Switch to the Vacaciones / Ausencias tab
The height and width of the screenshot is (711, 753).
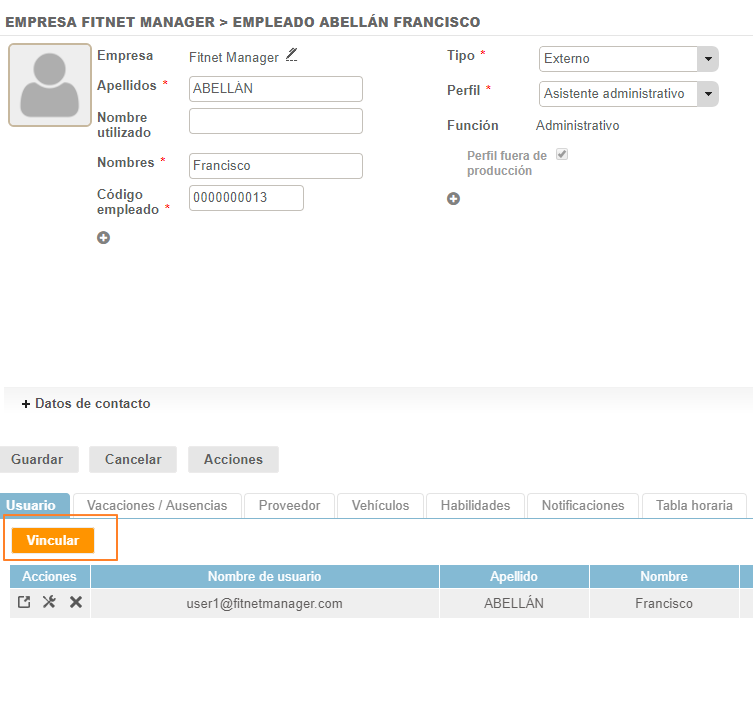click(156, 506)
